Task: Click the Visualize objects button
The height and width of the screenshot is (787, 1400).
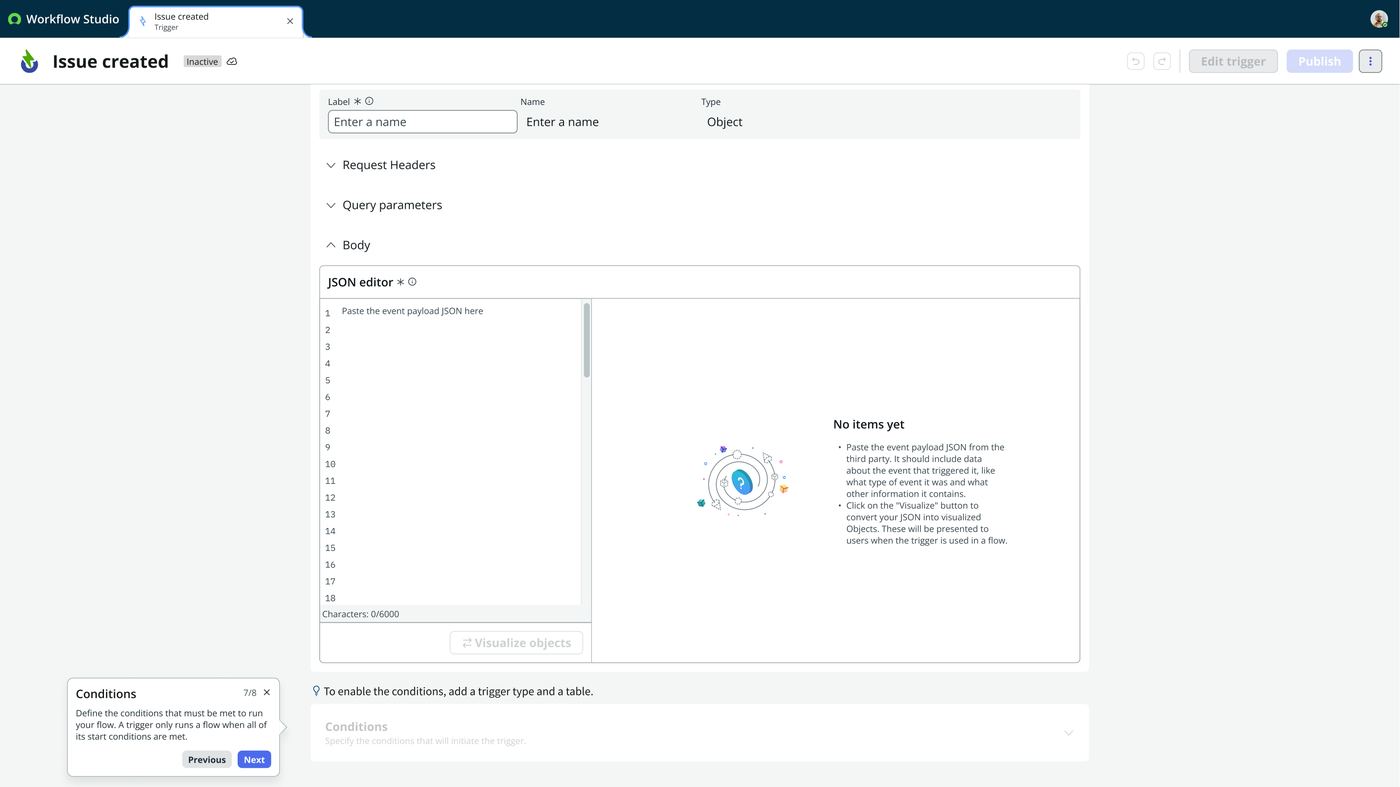Action: coord(516,643)
